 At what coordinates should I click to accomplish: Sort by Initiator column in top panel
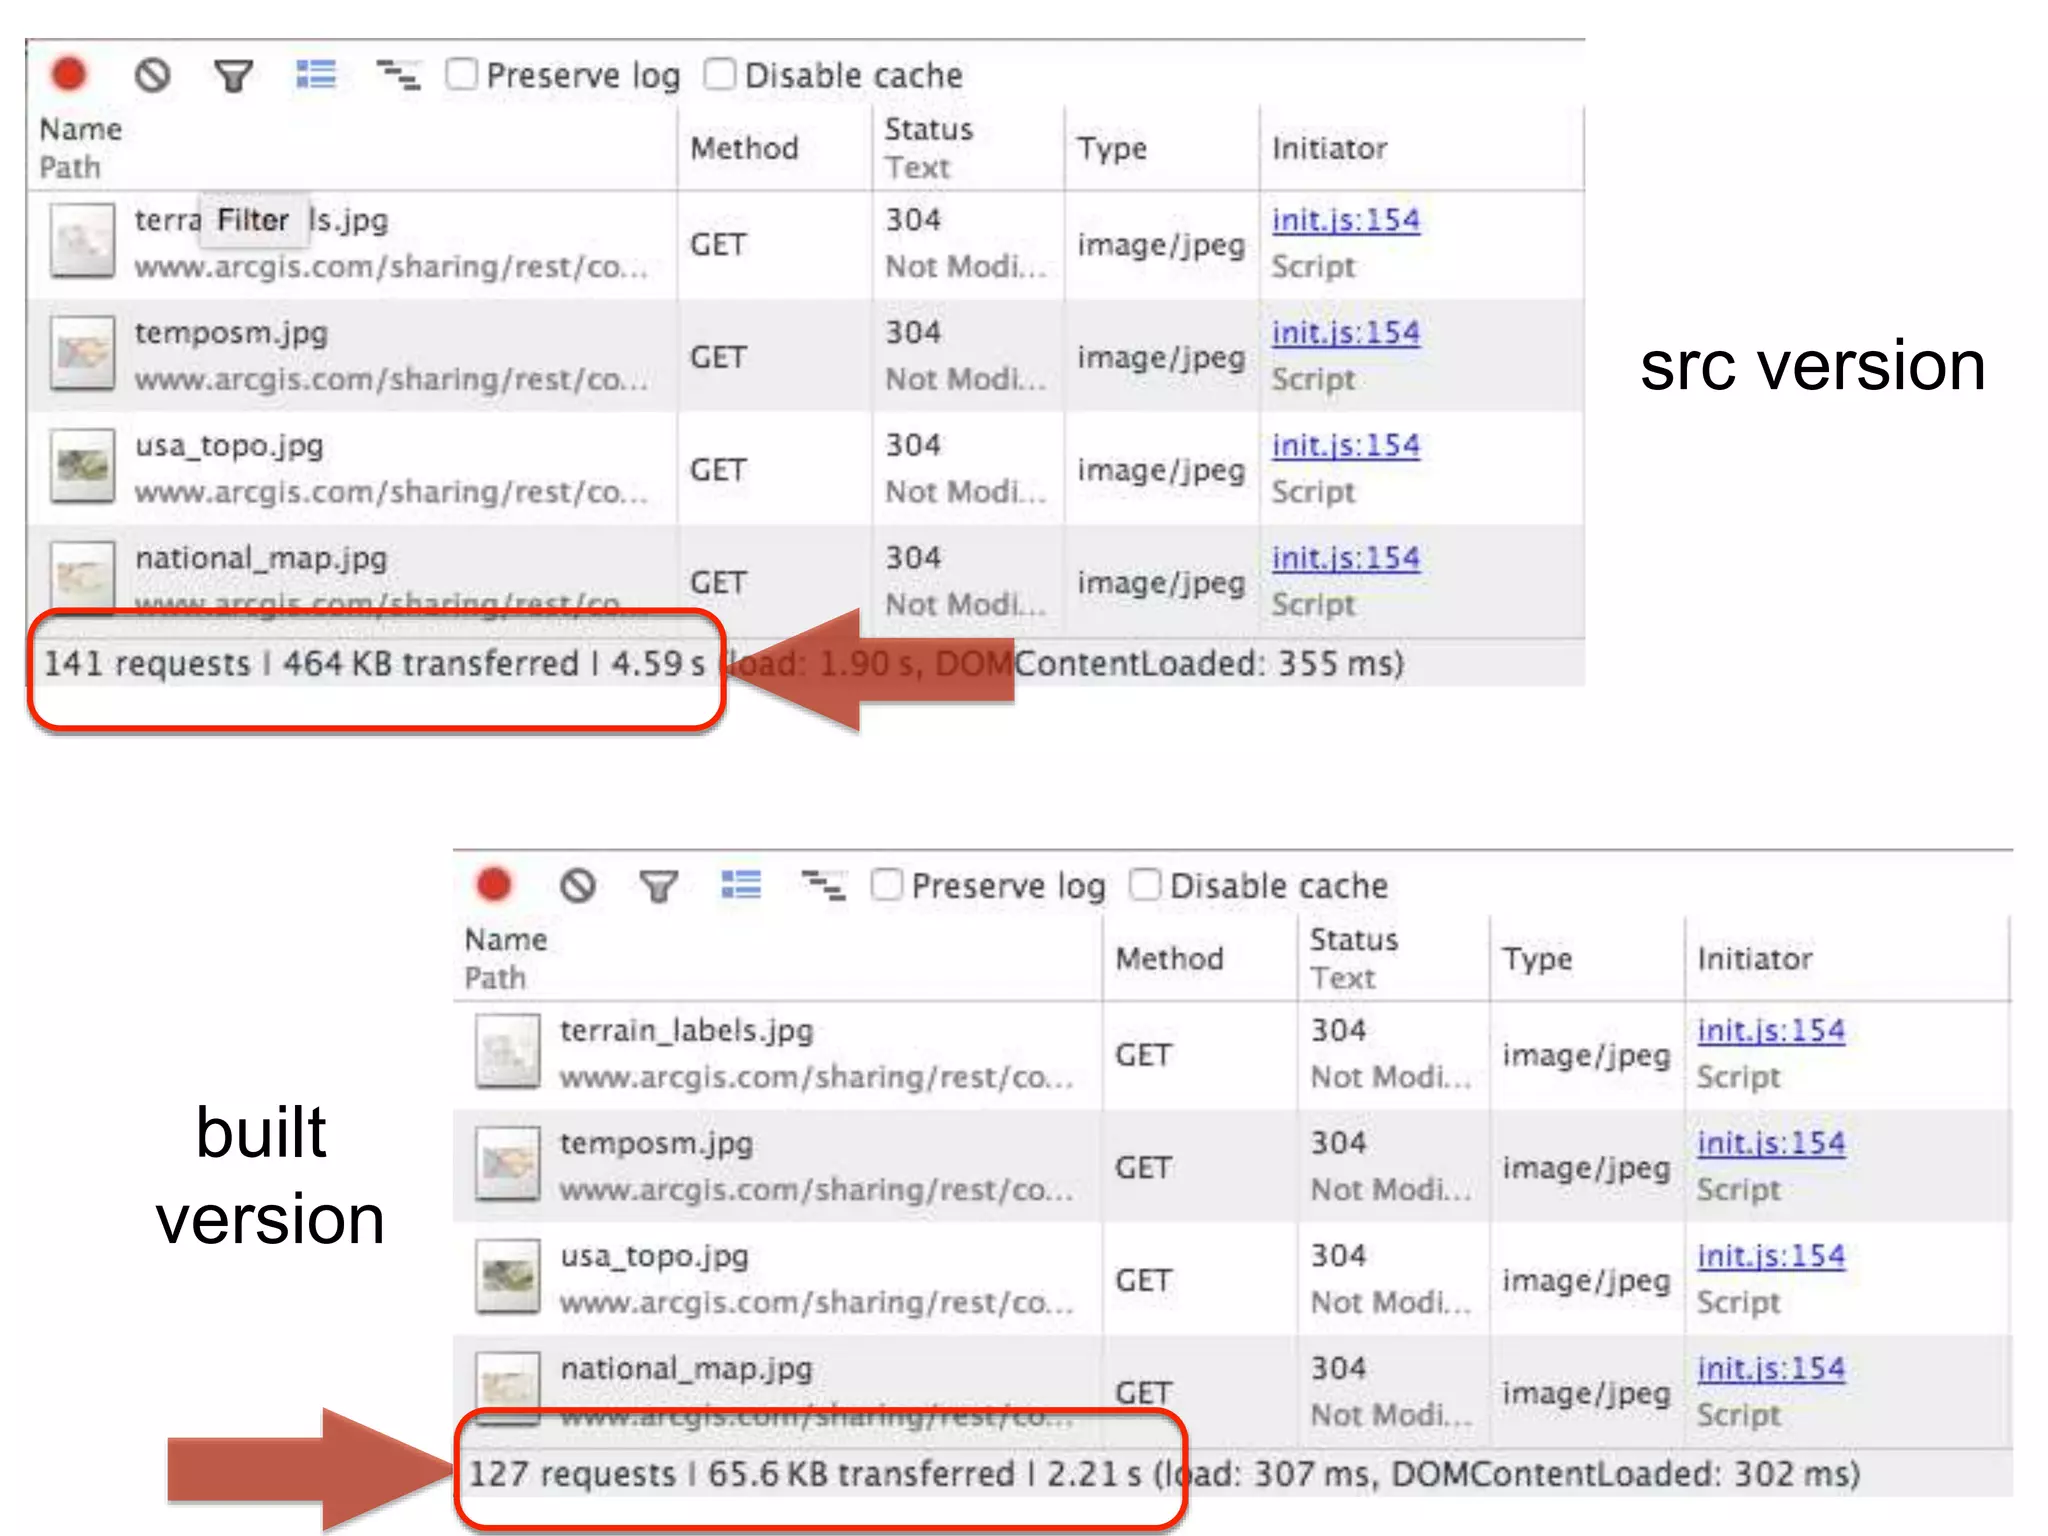(1329, 148)
